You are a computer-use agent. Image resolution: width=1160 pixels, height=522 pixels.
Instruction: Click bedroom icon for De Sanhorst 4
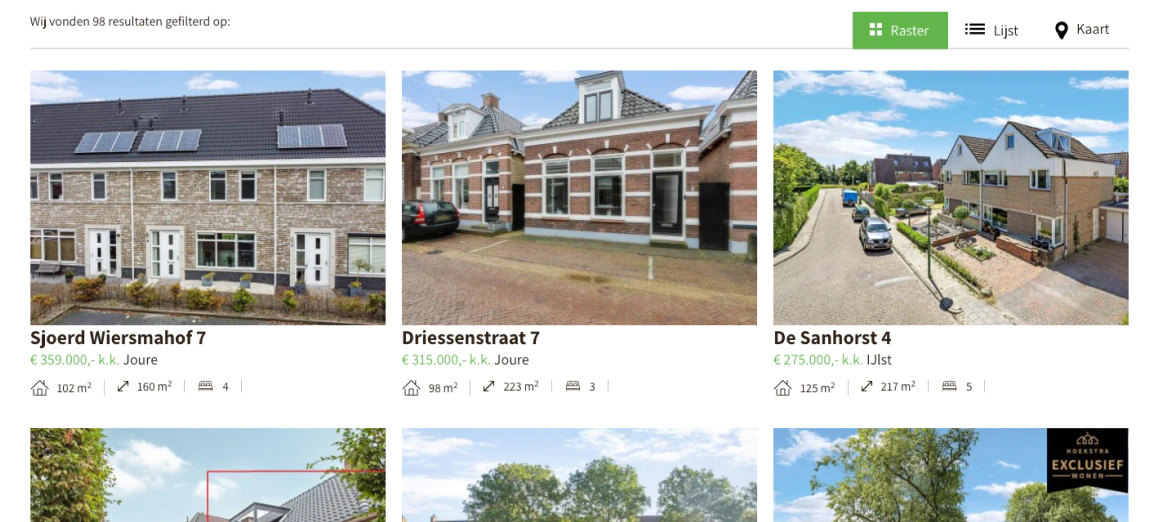[x=949, y=386]
